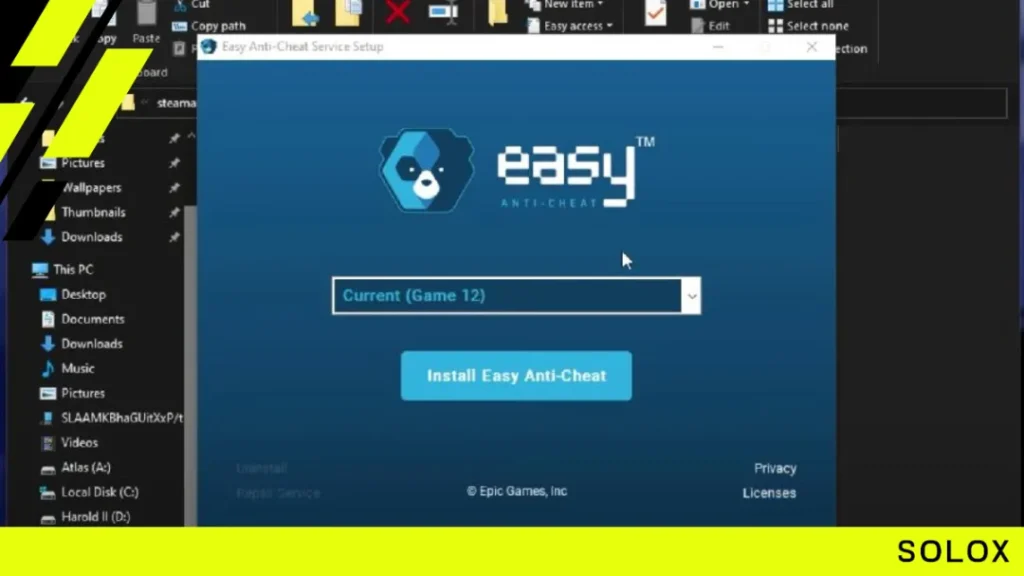
Task: Click the Copy to folder icon in the ribbon
Action: click(348, 12)
